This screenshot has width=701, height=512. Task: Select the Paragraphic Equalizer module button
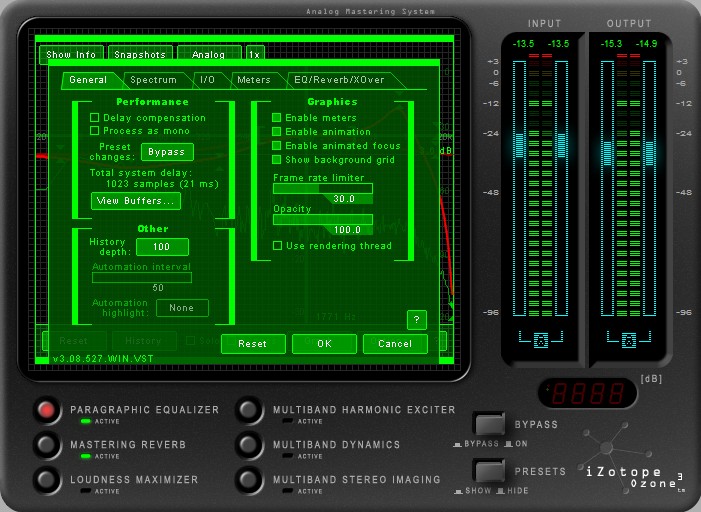click(47, 410)
